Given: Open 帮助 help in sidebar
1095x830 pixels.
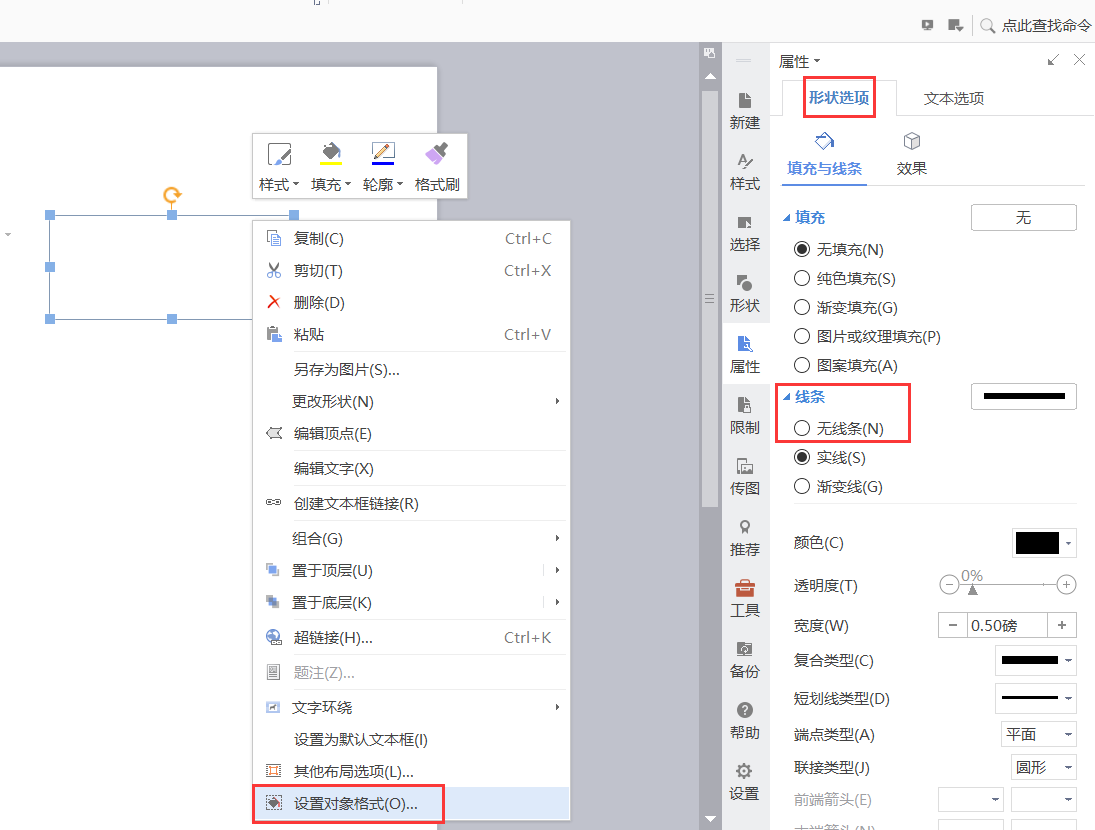Looking at the screenshot, I should 744,721.
